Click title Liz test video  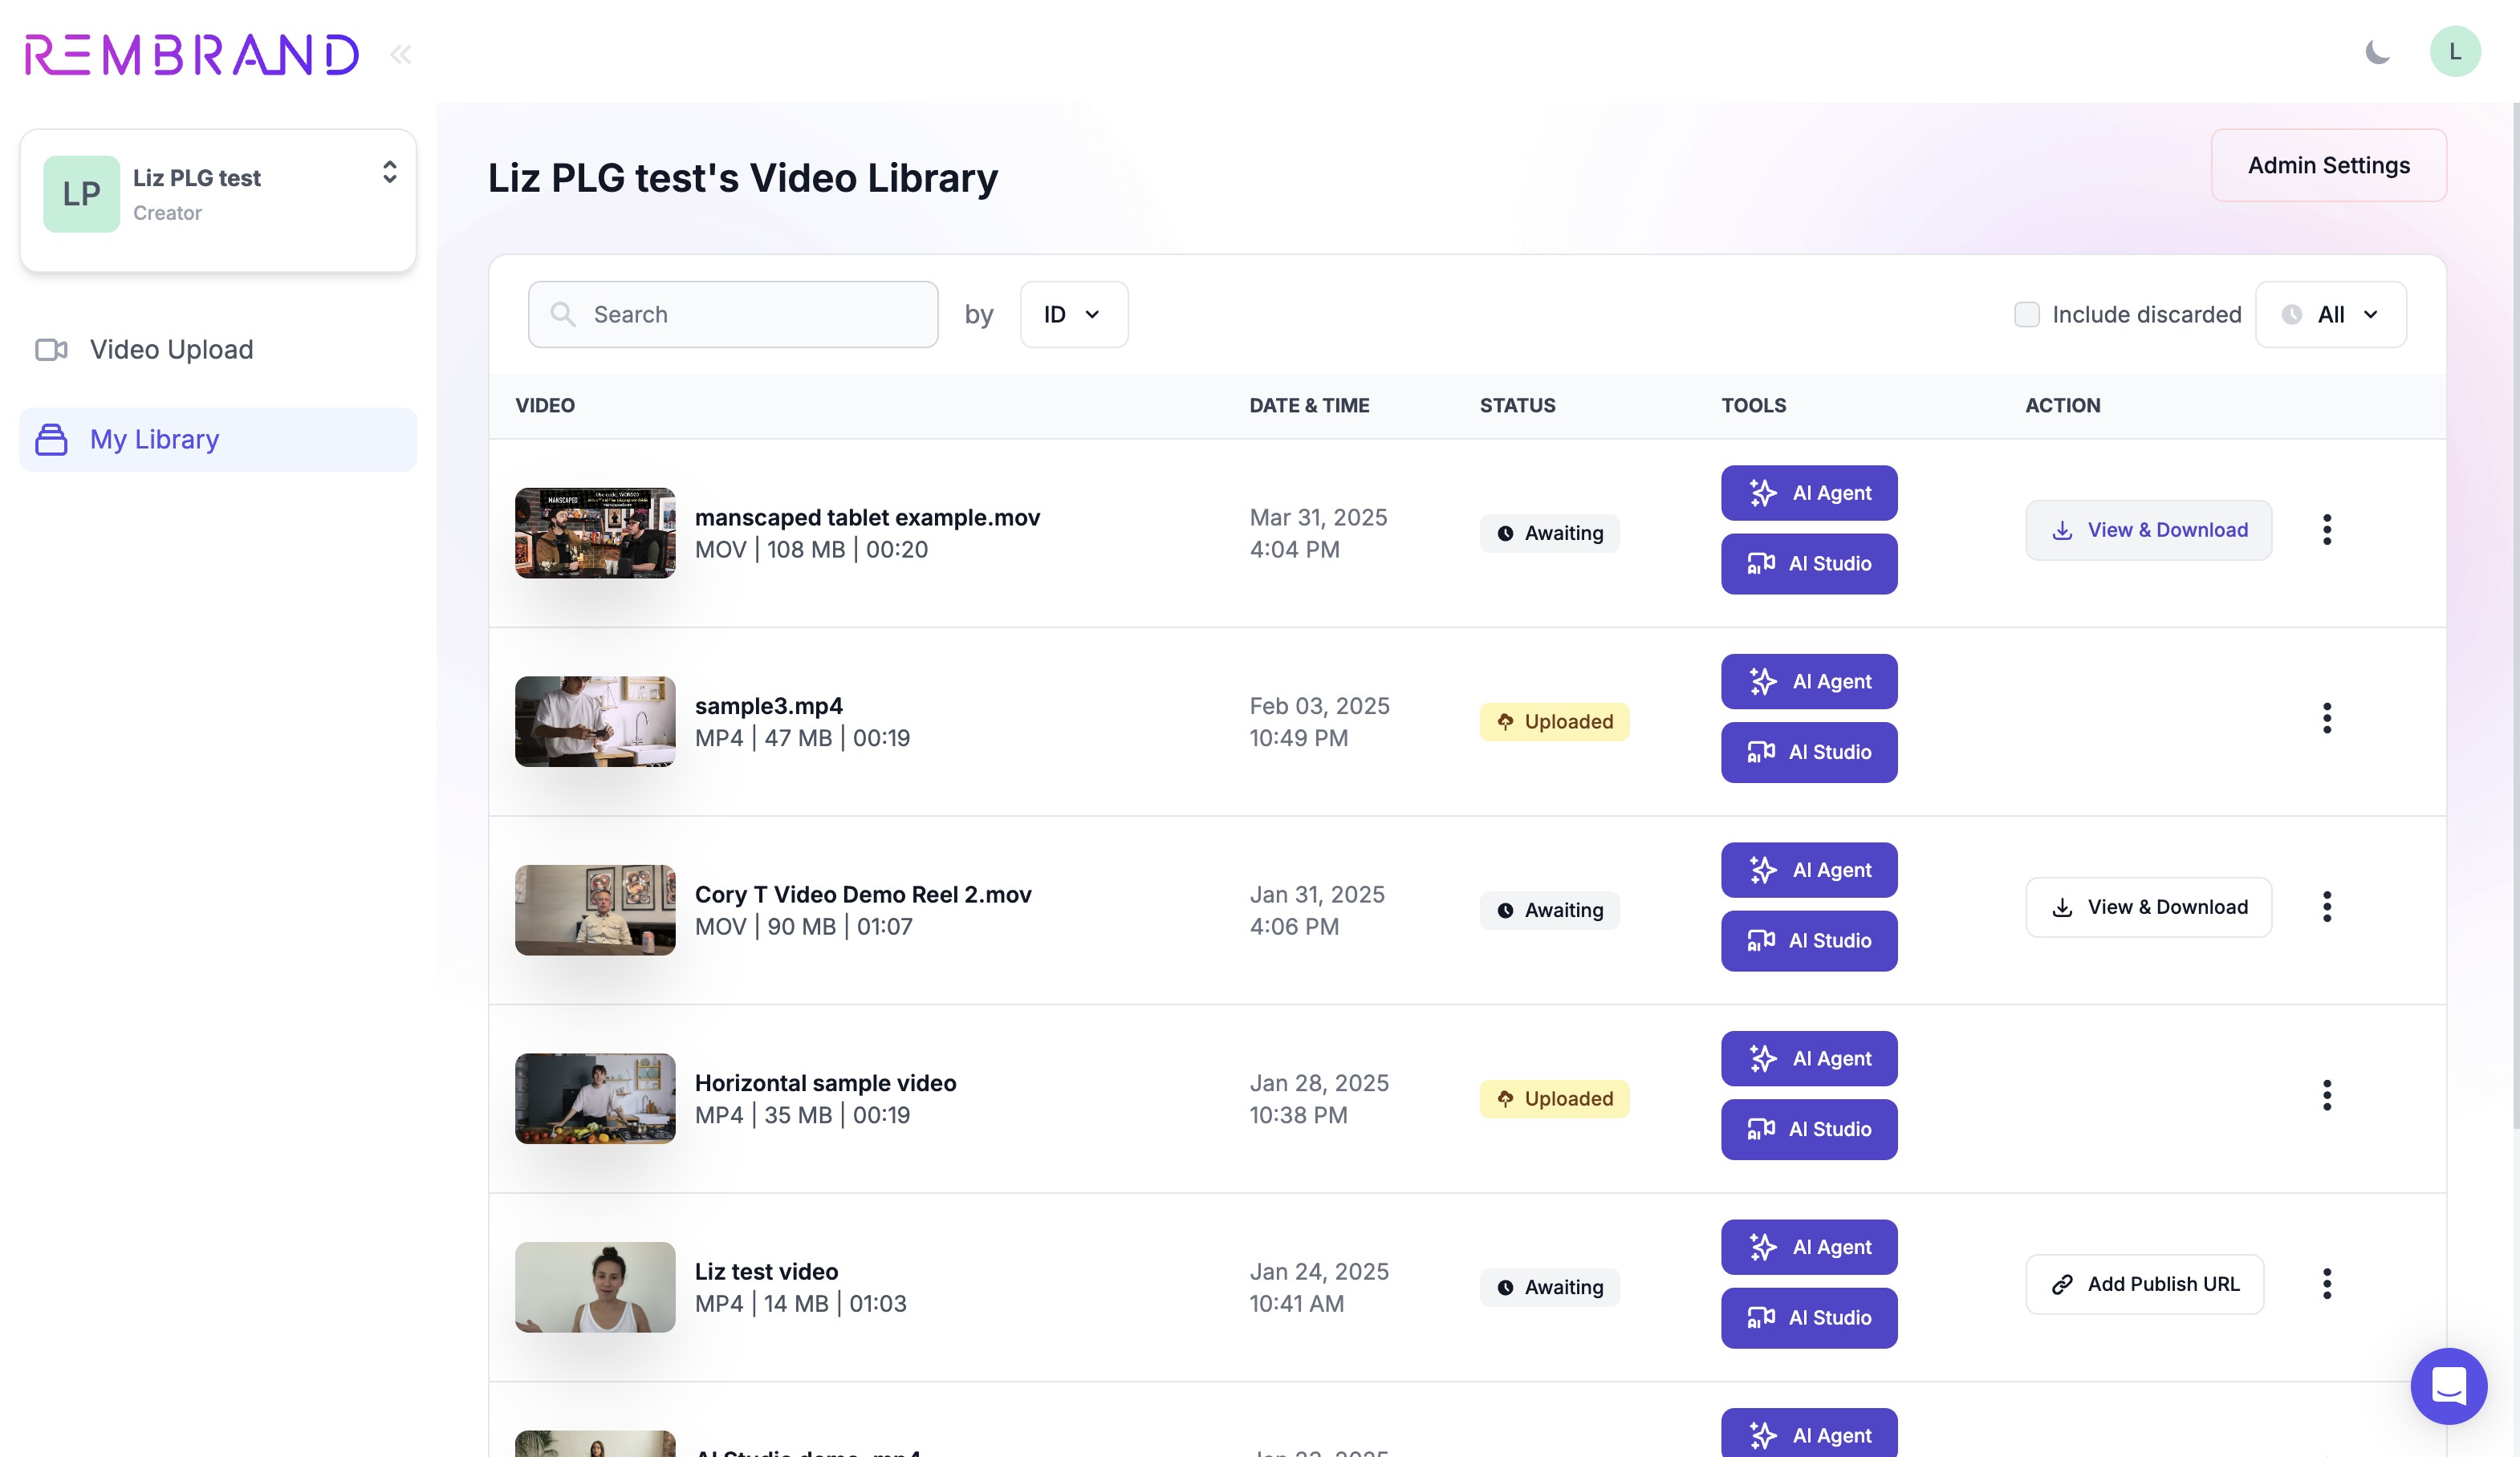click(766, 1271)
